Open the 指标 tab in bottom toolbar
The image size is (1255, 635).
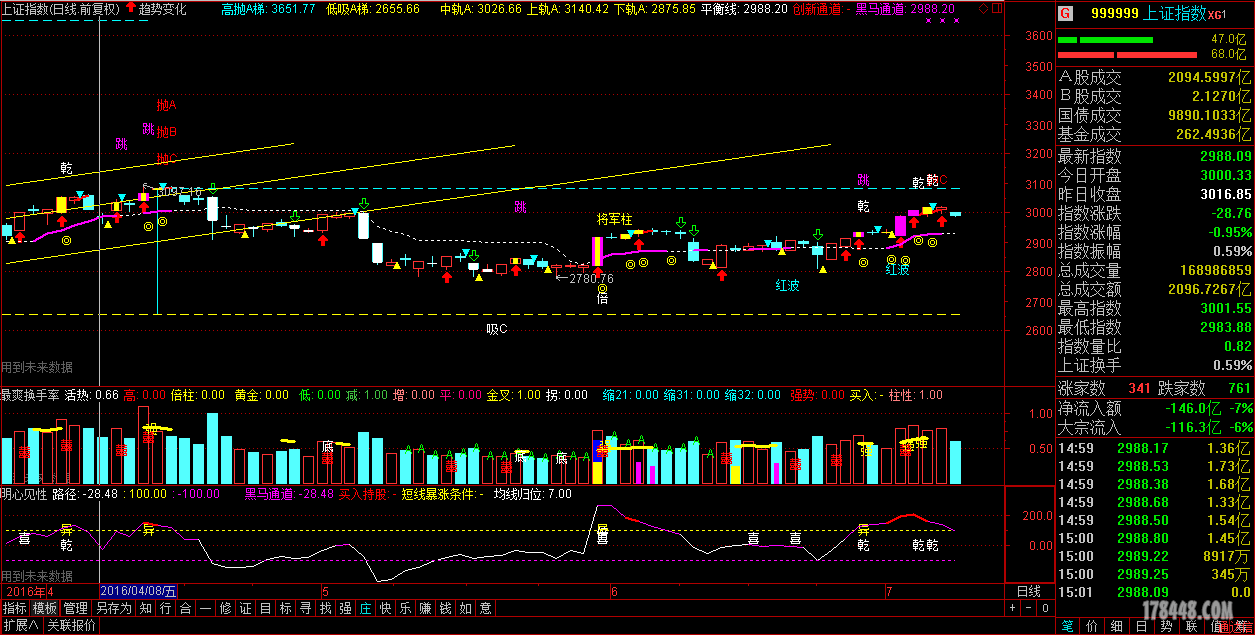15,608
